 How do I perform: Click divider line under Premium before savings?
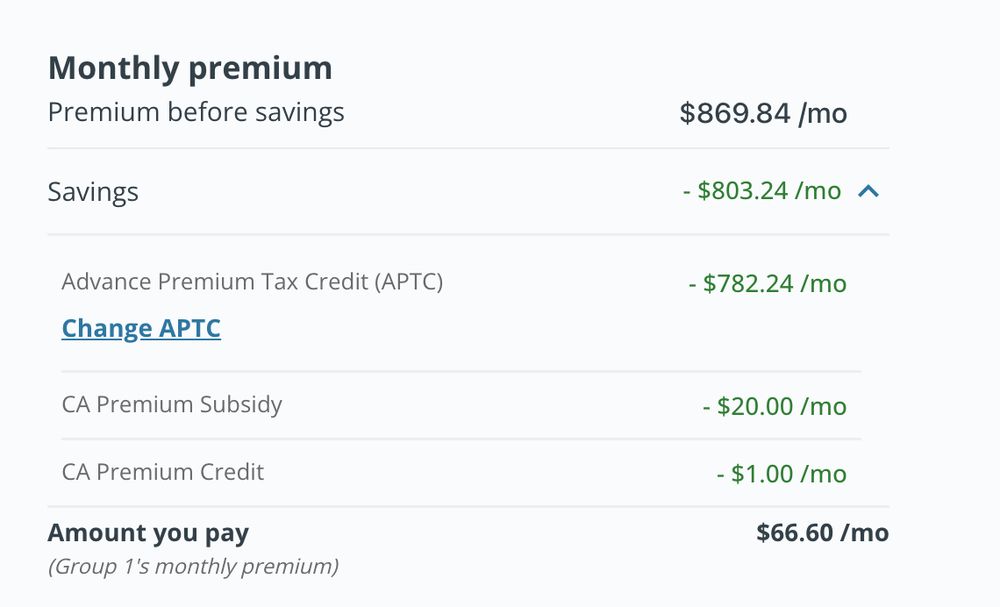point(468,148)
